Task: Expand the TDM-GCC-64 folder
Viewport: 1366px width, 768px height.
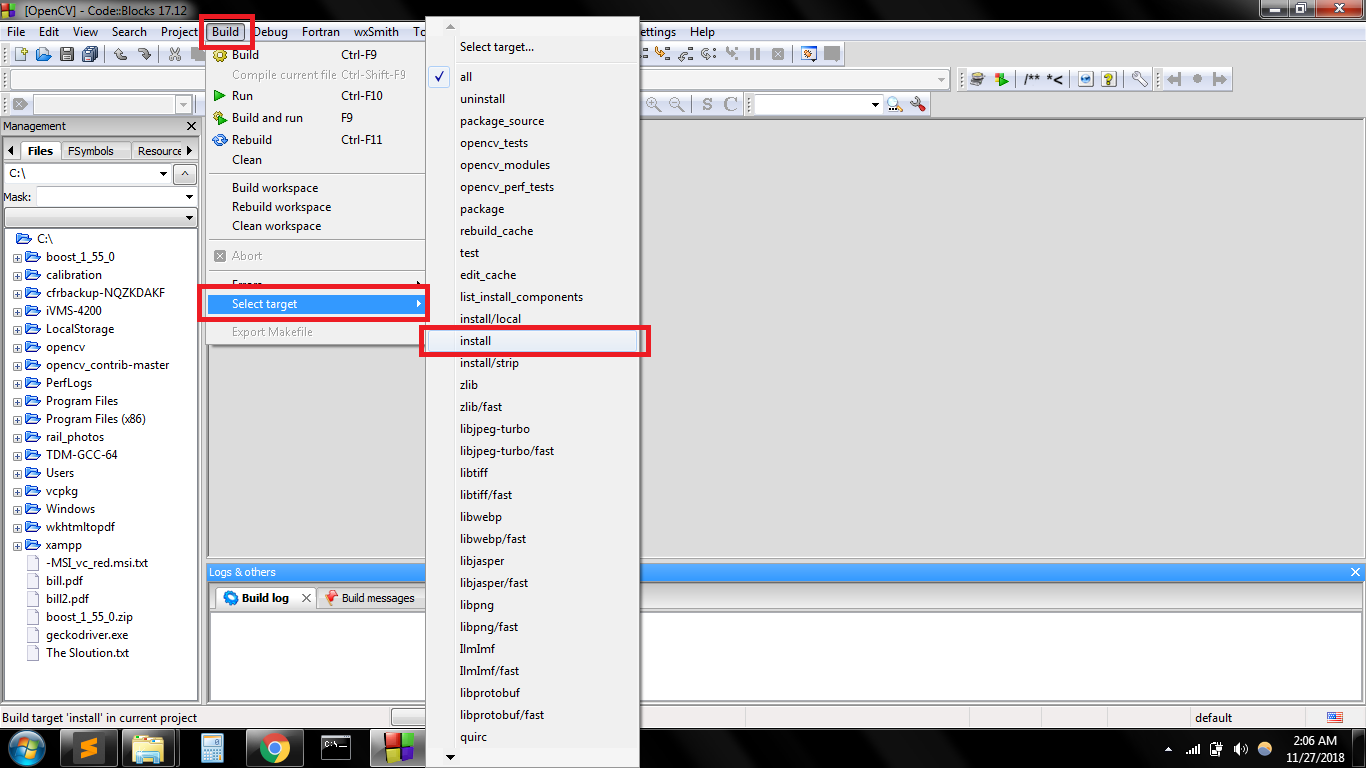Action: click(17, 455)
